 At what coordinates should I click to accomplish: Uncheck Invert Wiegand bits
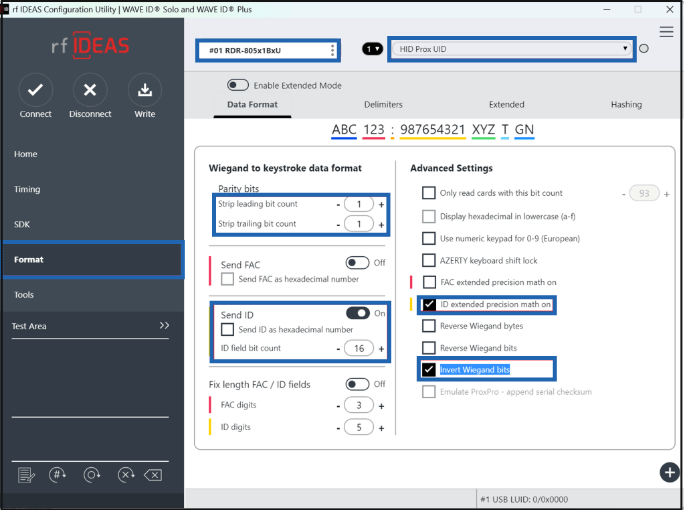pyautogui.click(x=429, y=370)
